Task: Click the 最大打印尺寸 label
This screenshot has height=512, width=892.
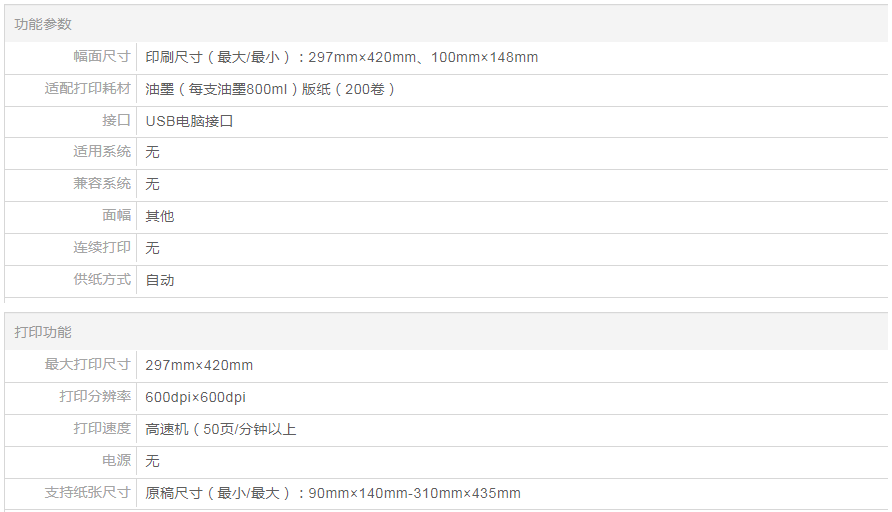Action: coord(88,365)
